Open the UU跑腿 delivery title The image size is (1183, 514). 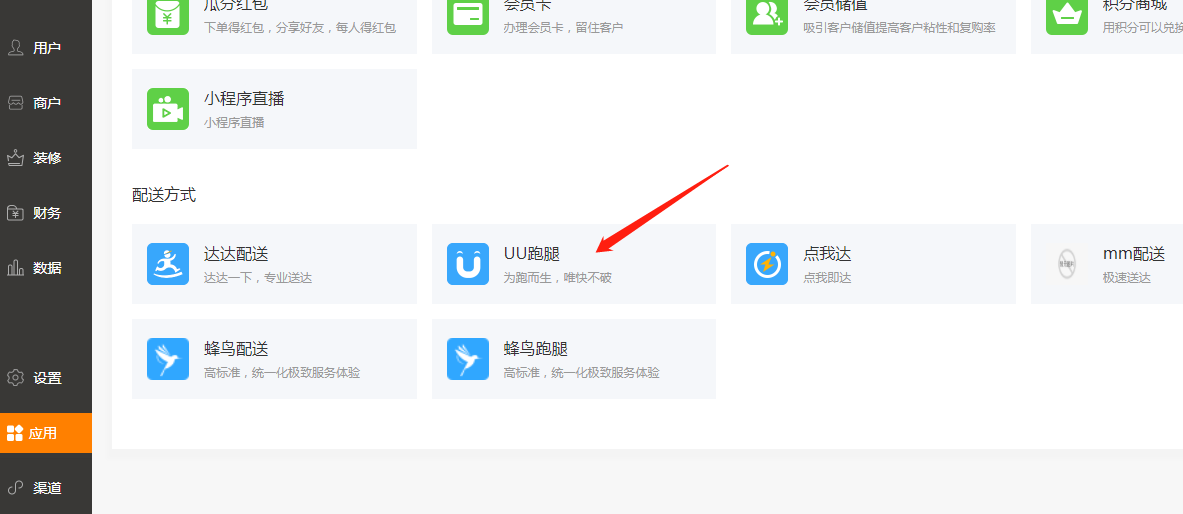click(532, 254)
